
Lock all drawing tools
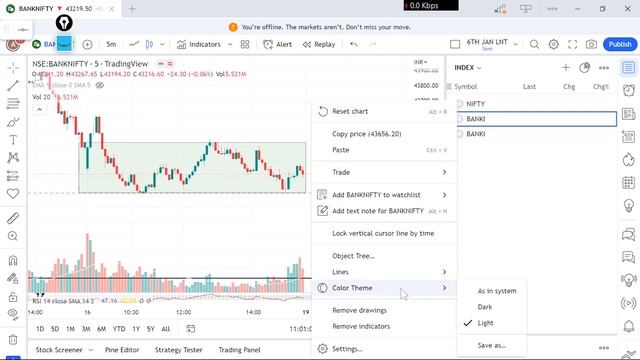pyautogui.click(x=13, y=297)
